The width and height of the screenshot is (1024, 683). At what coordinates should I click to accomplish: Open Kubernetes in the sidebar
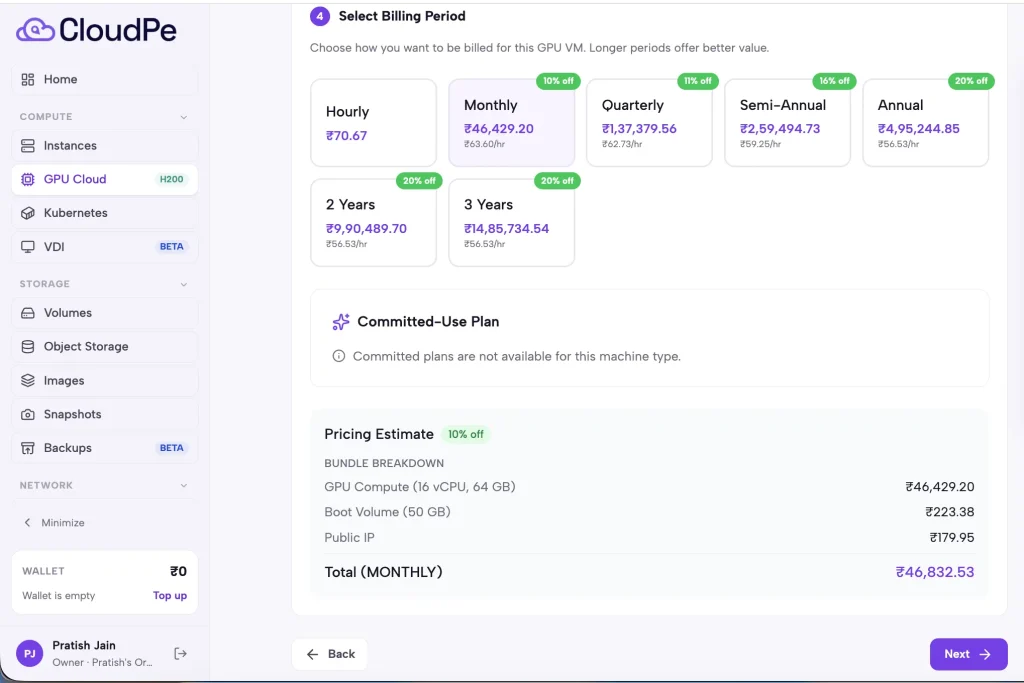coord(104,214)
